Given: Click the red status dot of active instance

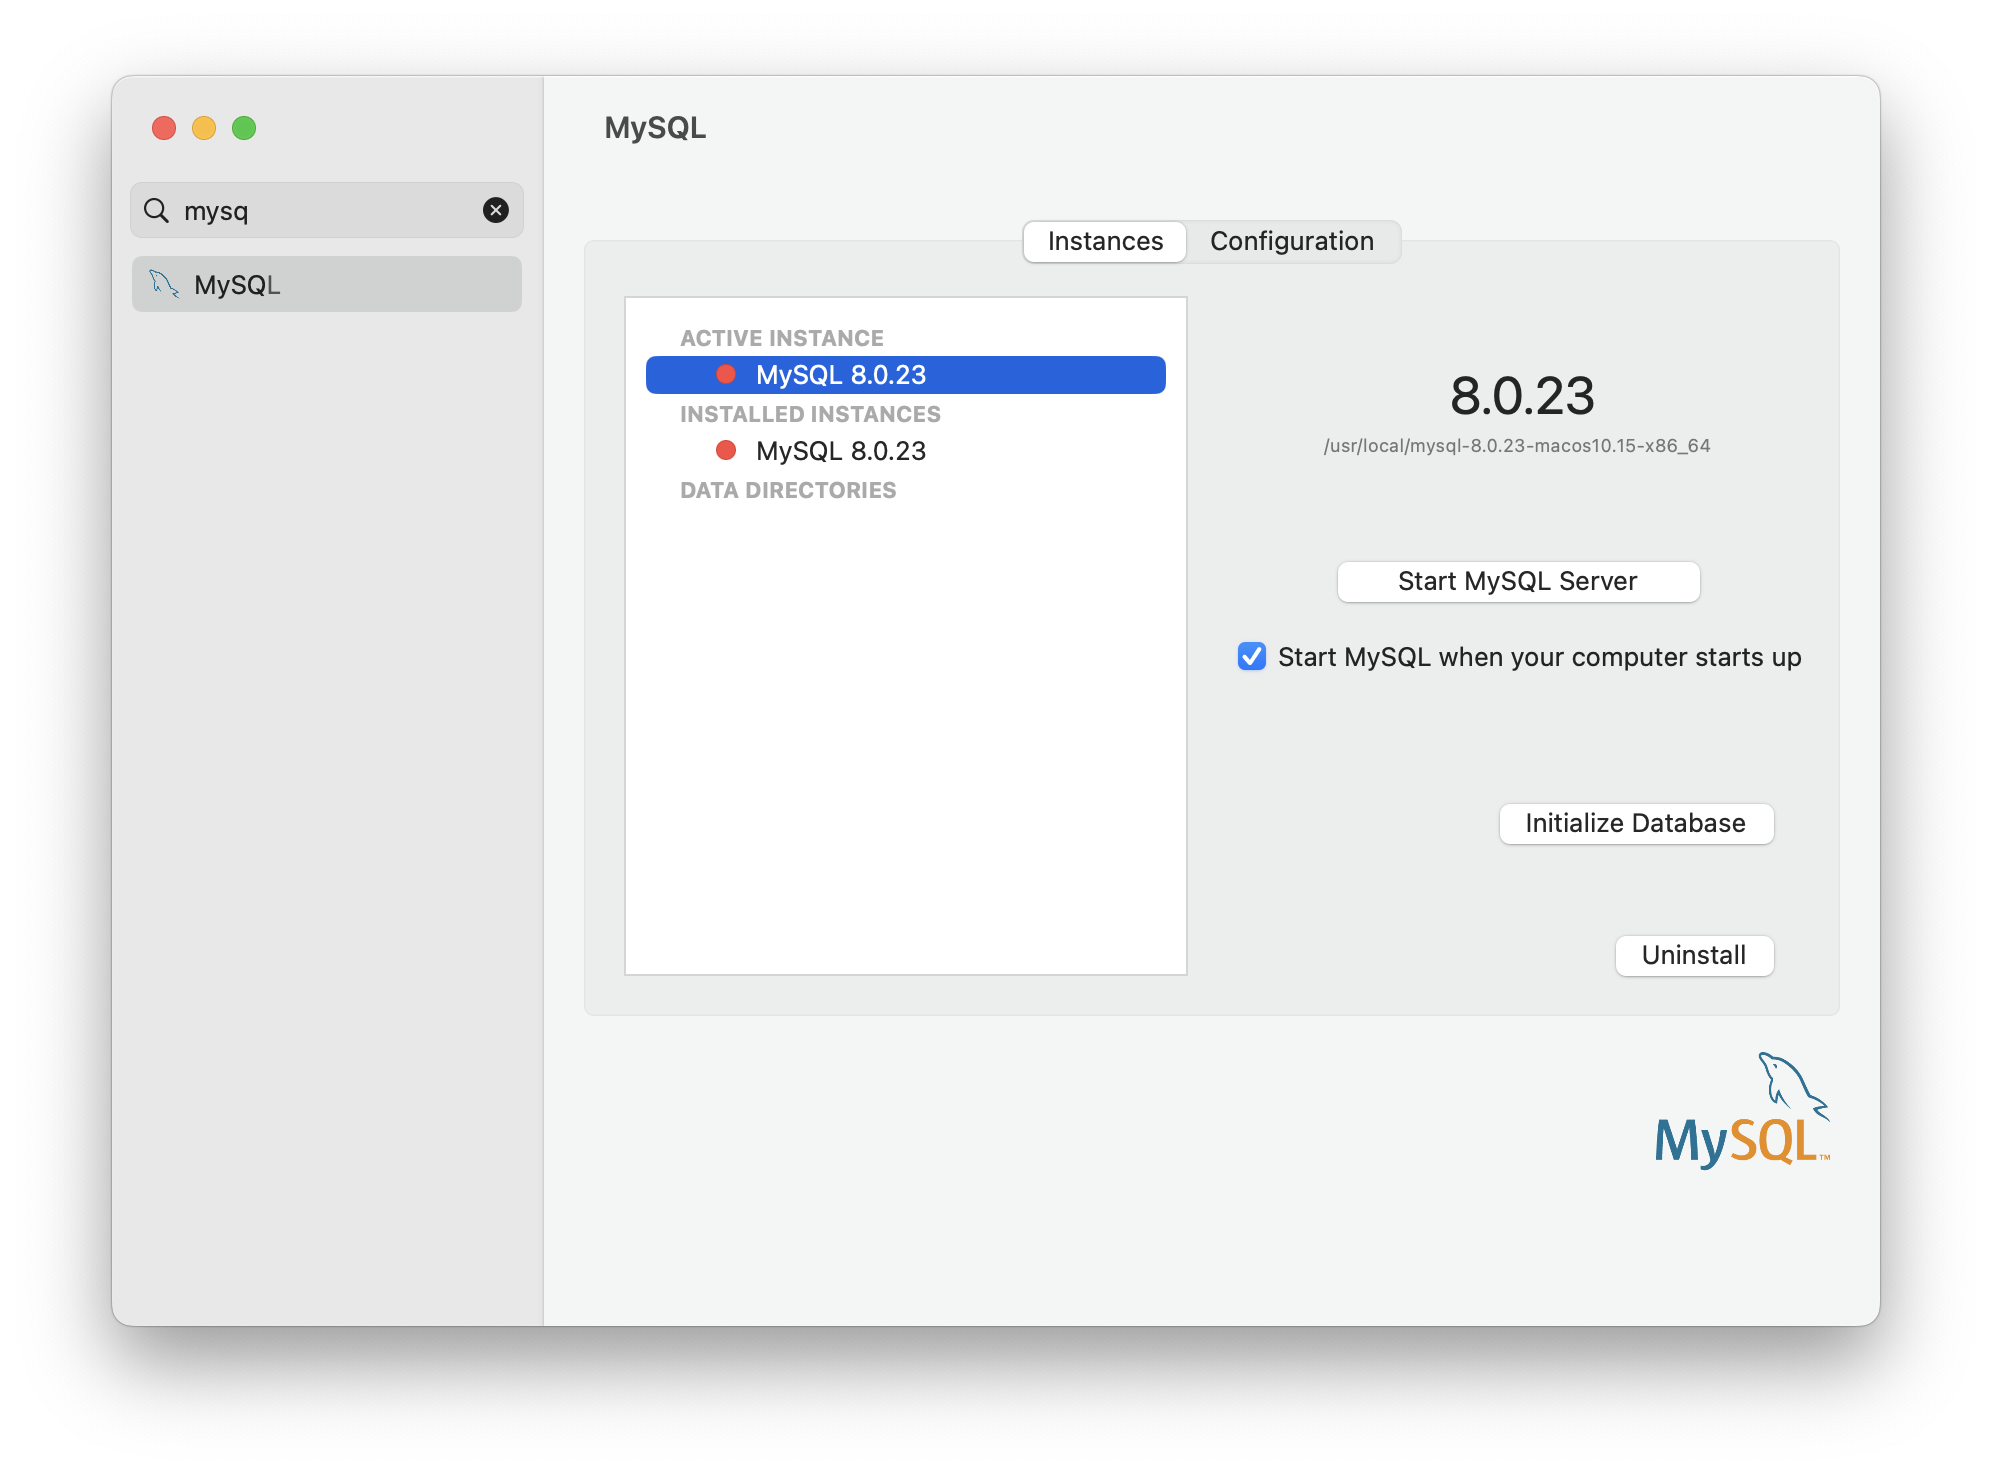Looking at the screenshot, I should [726, 374].
